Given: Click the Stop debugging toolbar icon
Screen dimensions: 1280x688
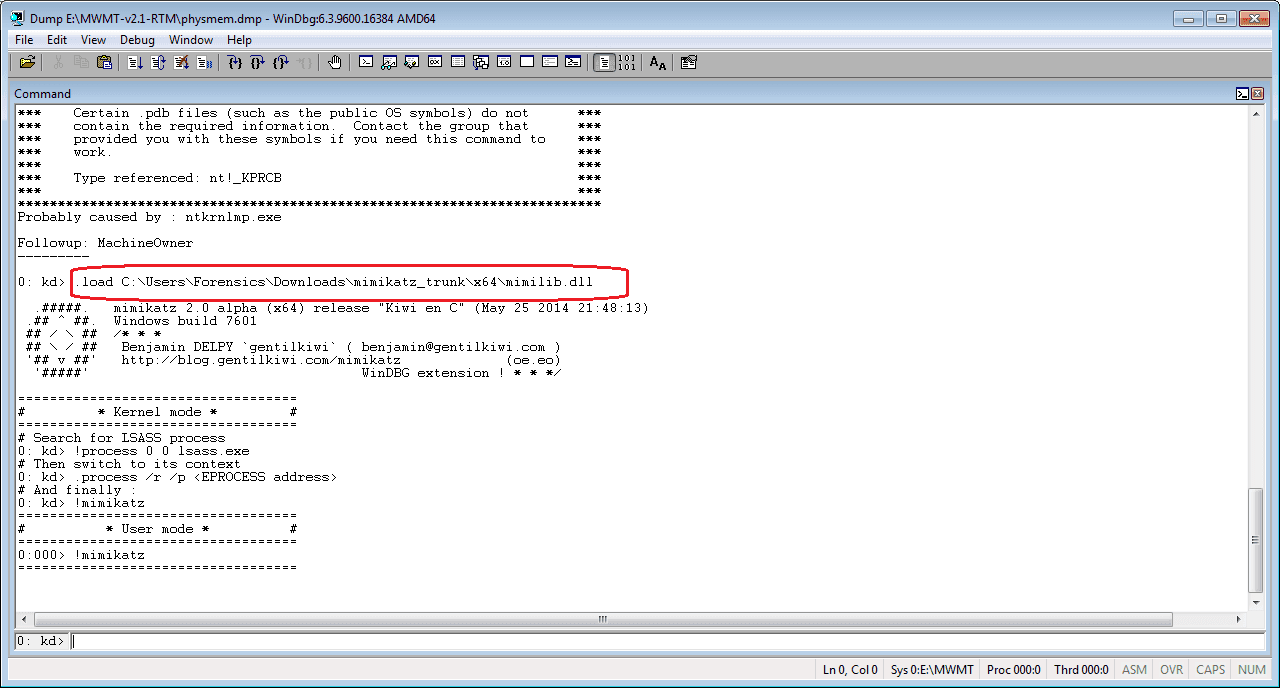Looking at the screenshot, I should pos(181,62).
